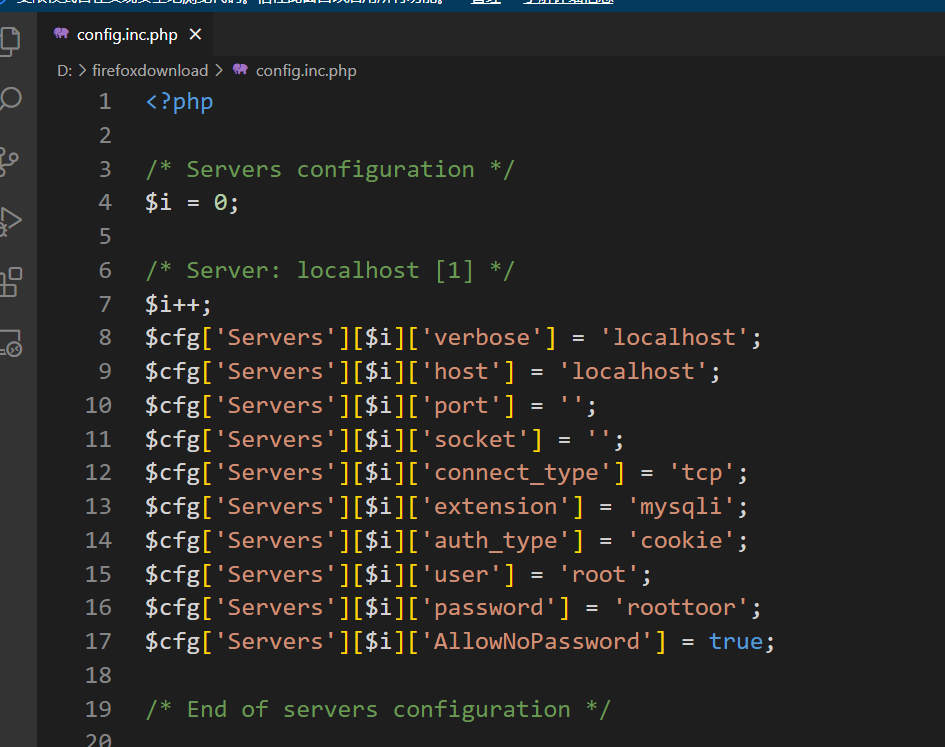Click the 'port' key on line 10
Viewport: 945px width, 747px height.
tap(461, 405)
